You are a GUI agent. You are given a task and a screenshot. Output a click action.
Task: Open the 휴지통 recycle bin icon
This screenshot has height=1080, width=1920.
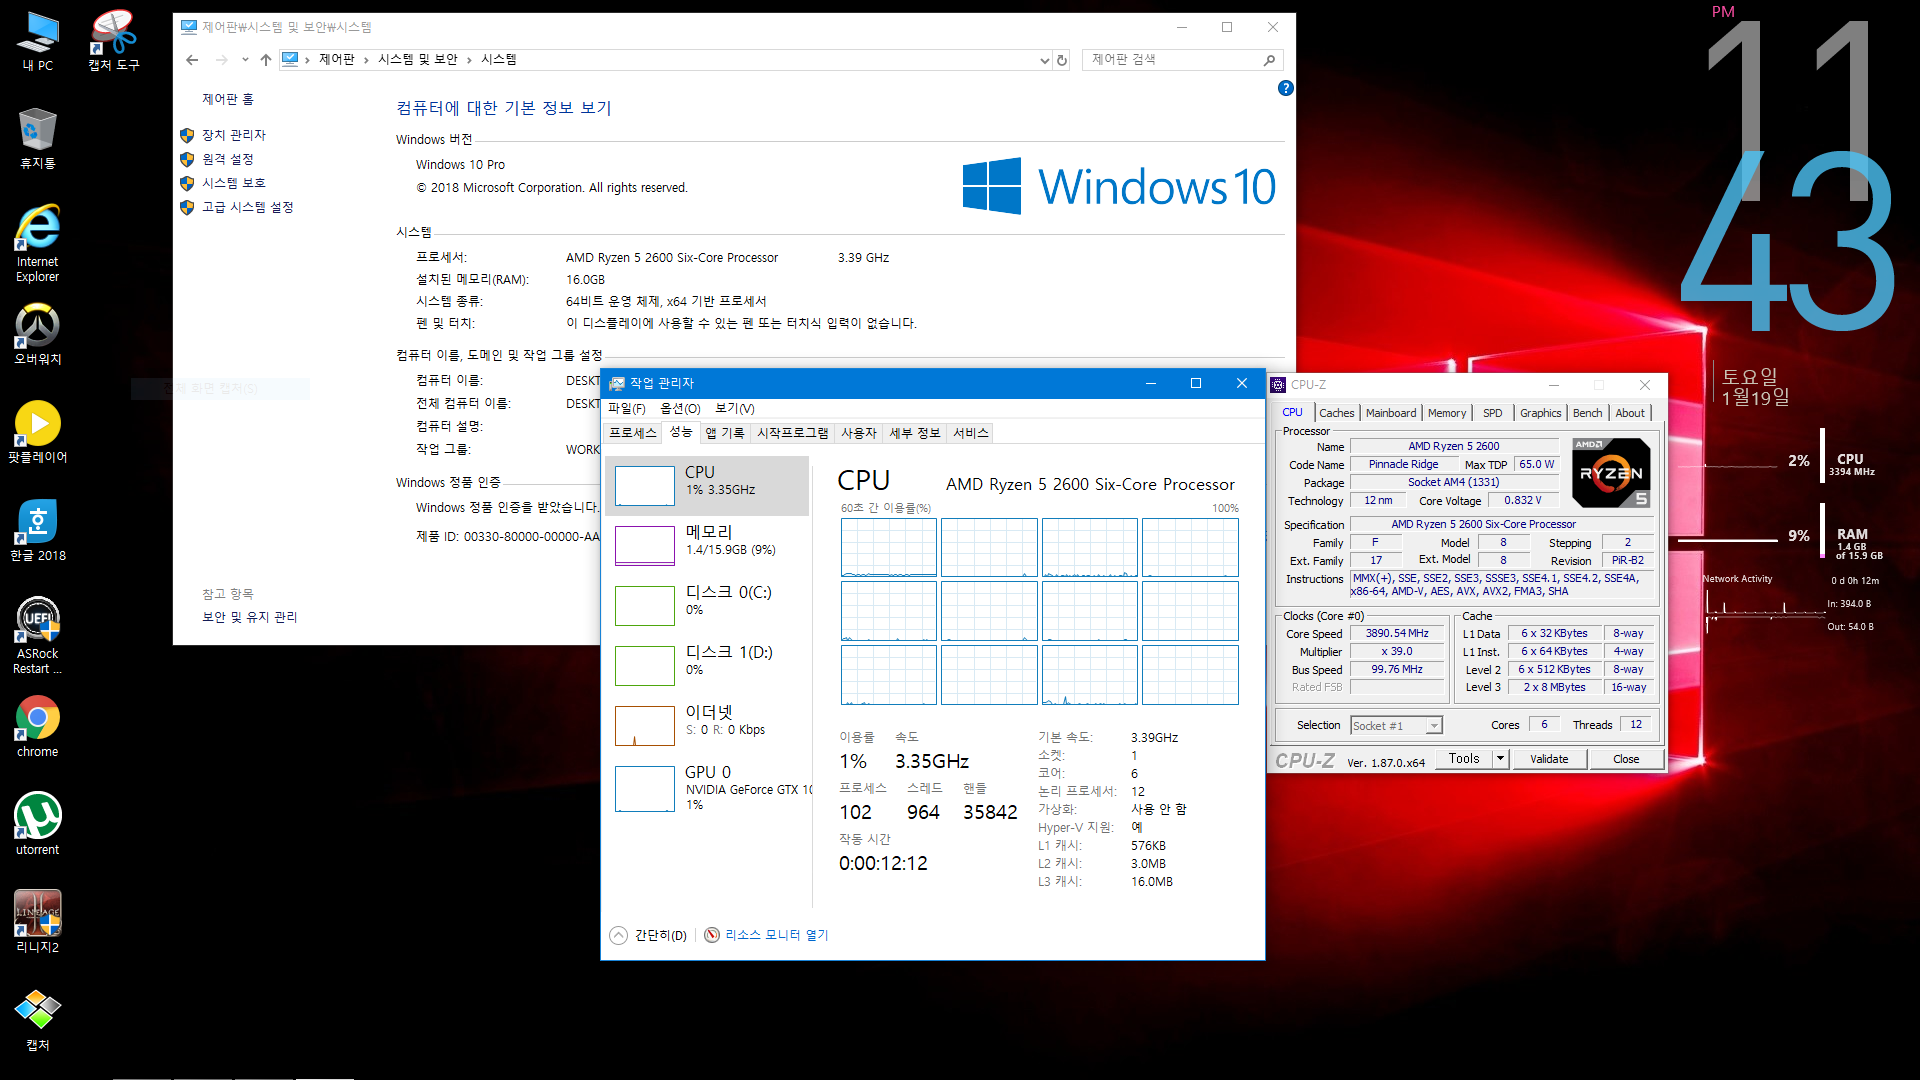coord(38,138)
